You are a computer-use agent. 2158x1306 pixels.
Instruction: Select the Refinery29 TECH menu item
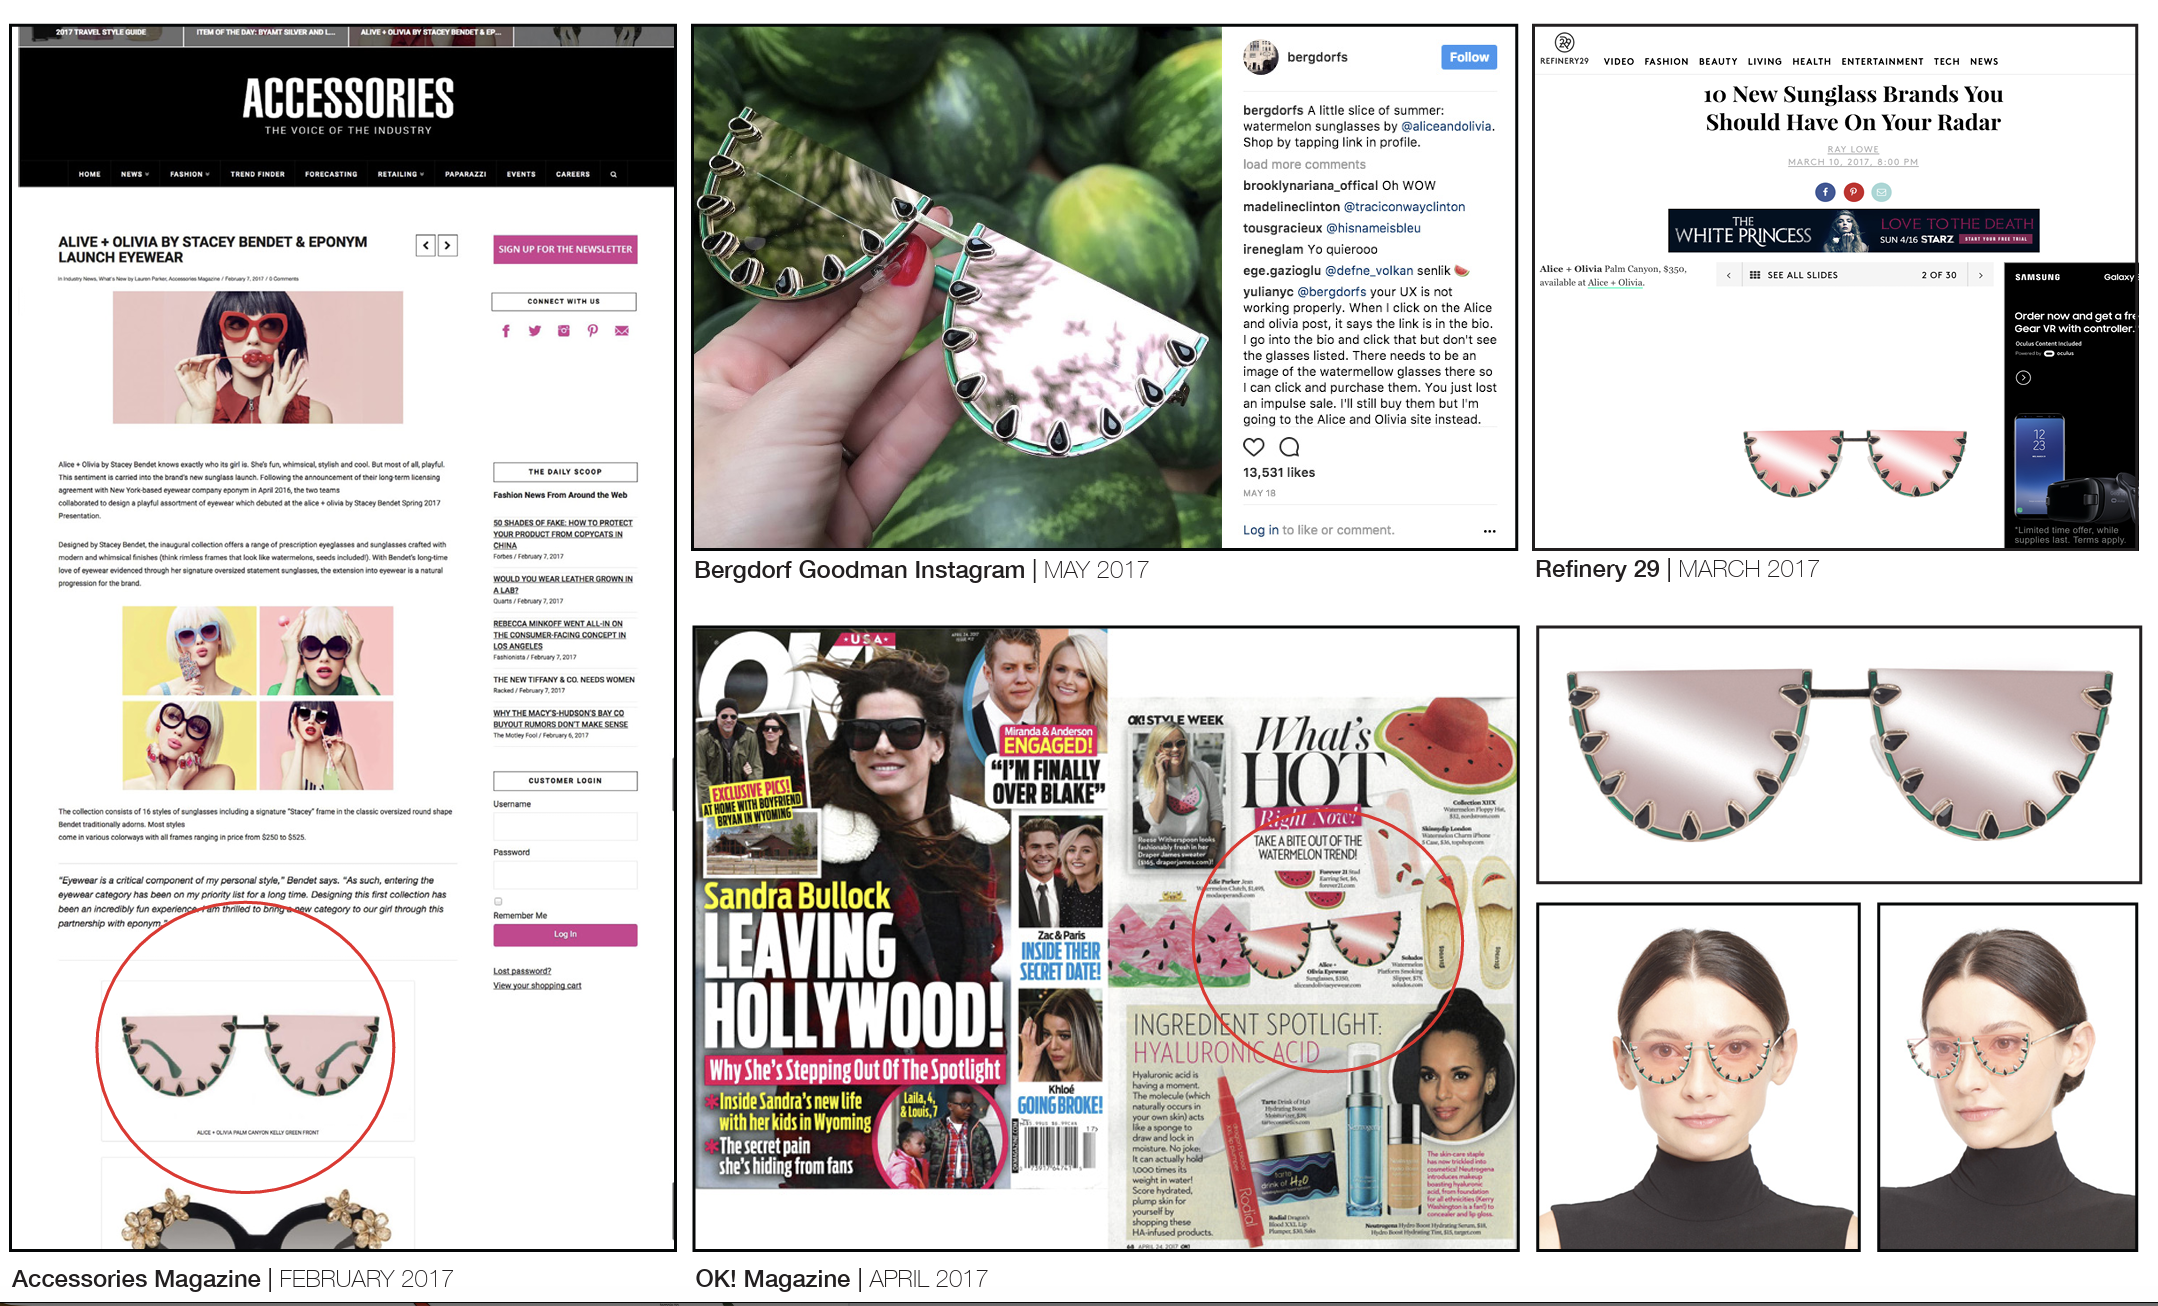(x=1947, y=62)
